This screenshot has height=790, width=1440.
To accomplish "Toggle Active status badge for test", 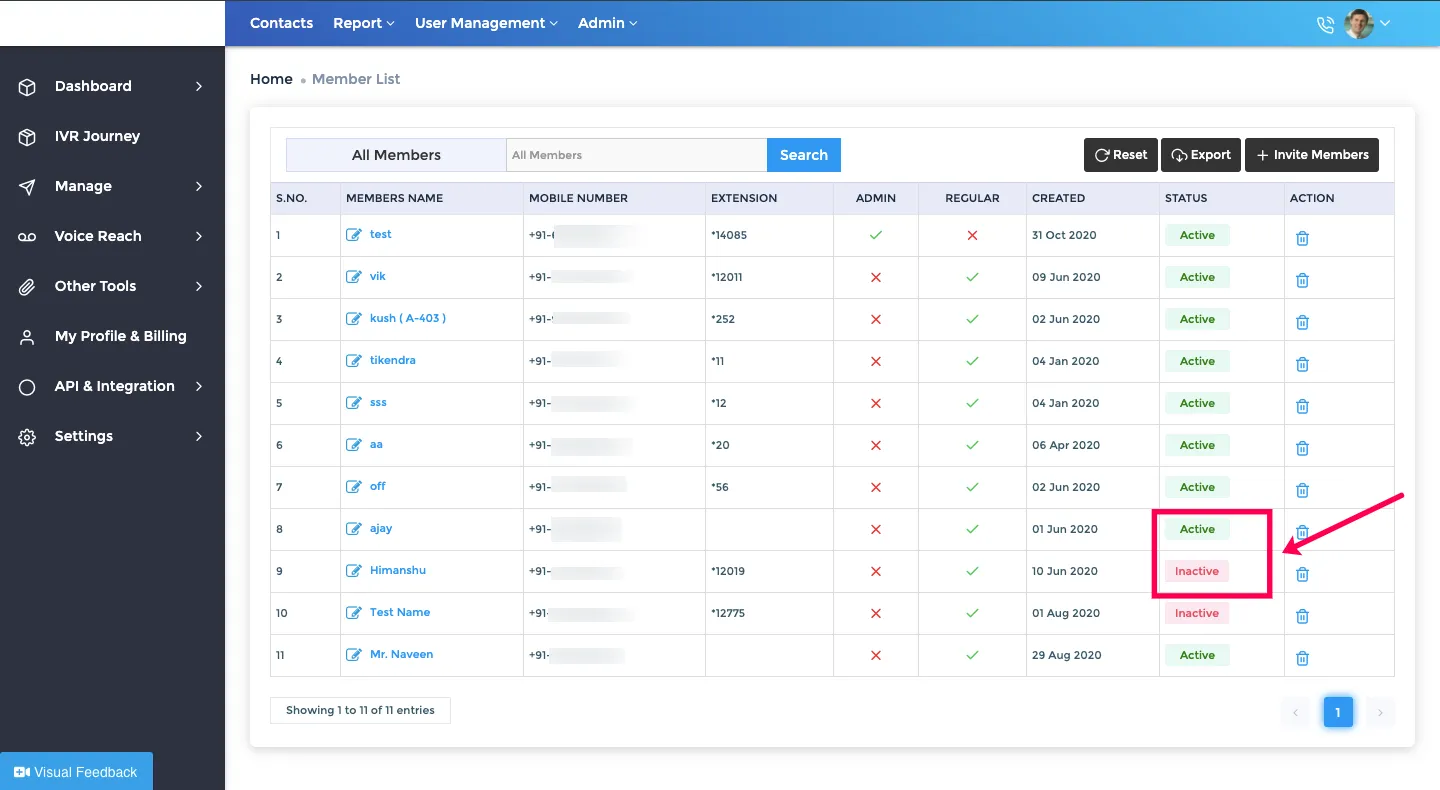I will point(1197,235).
